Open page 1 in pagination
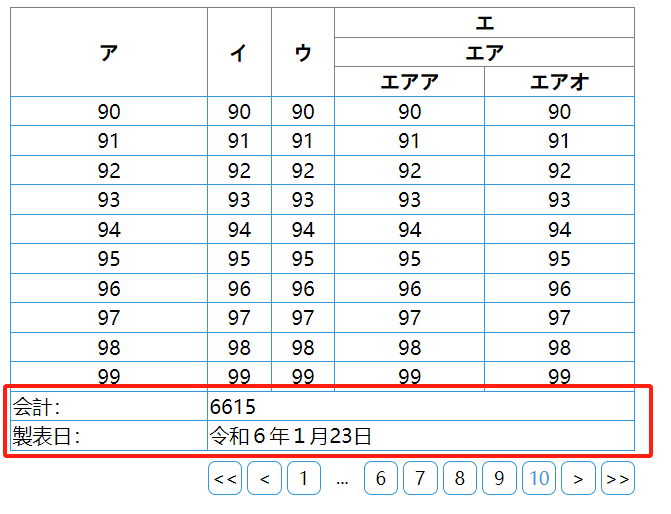 tap(304, 478)
